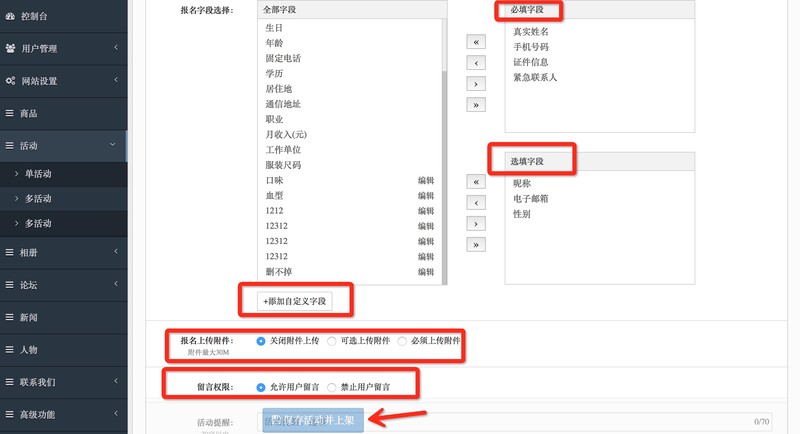Select 职业 in all fields list
This screenshot has height=434, width=800.
point(274,119)
